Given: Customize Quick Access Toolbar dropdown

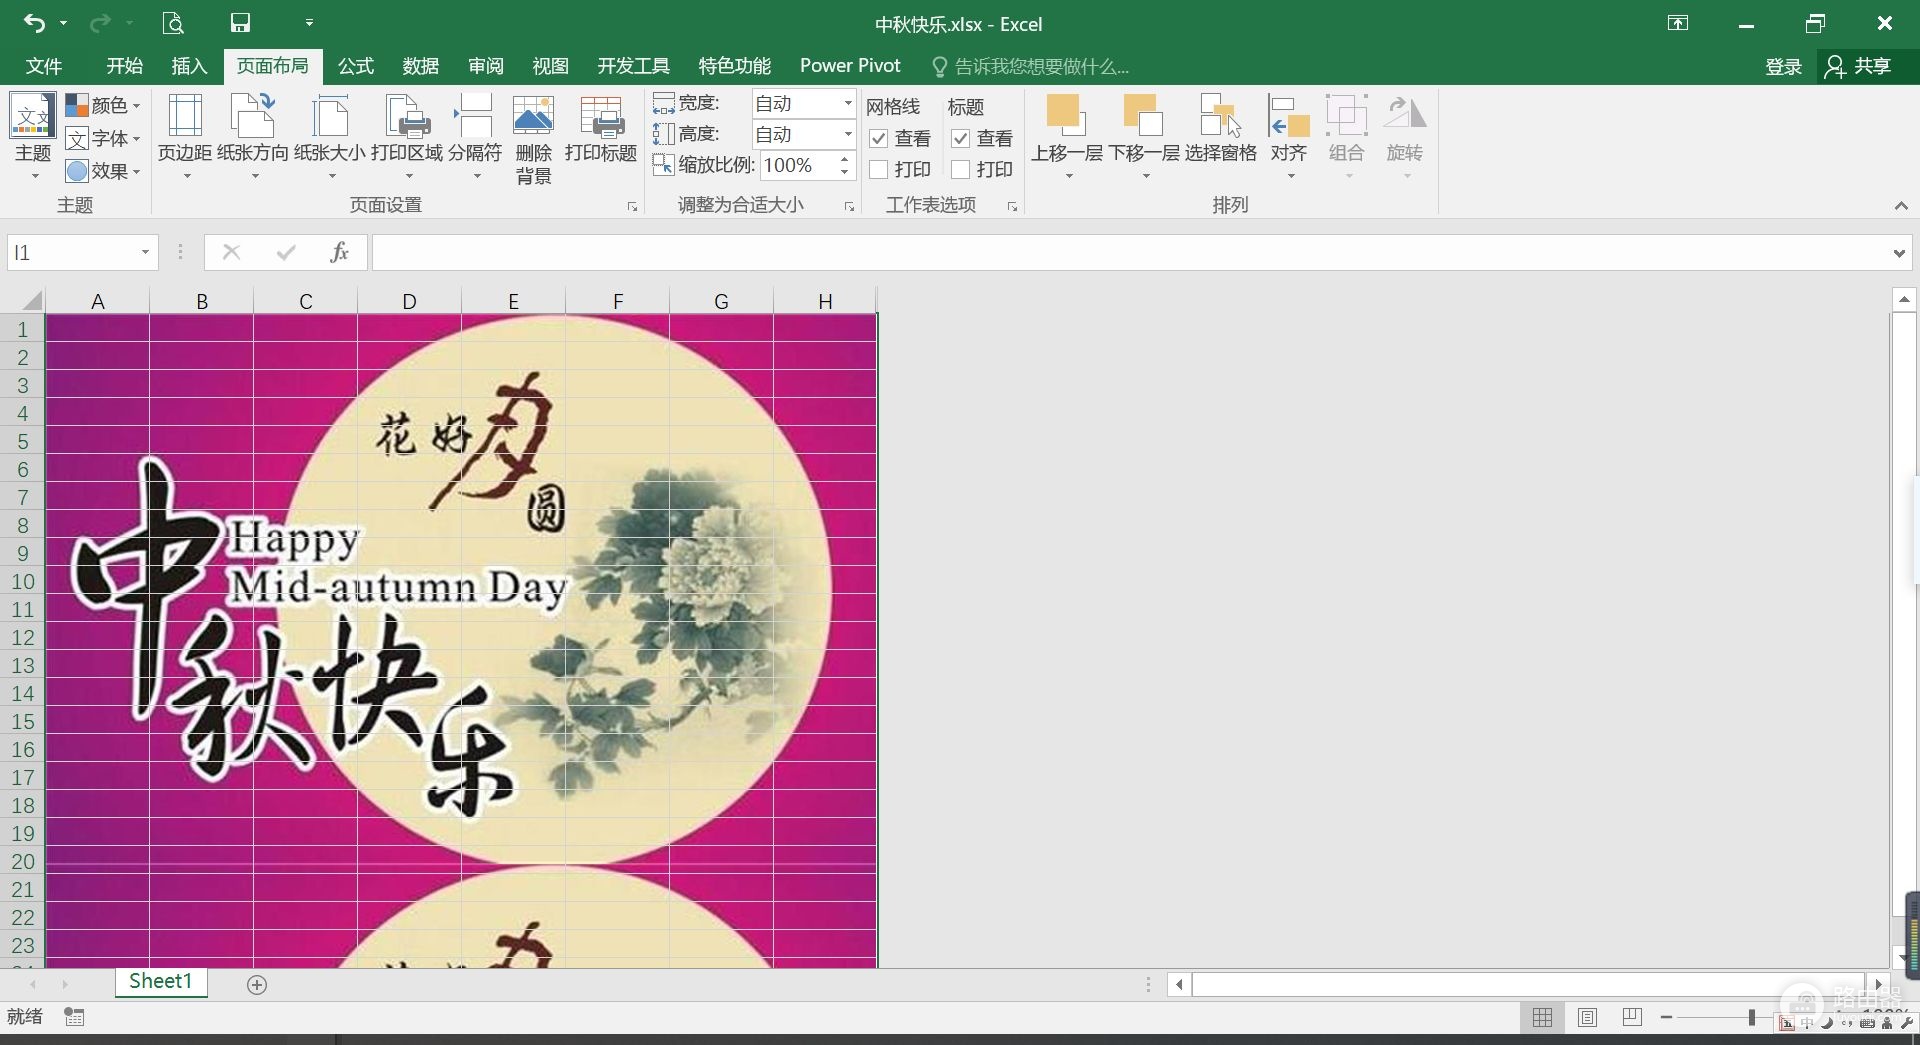Looking at the screenshot, I should 309,23.
